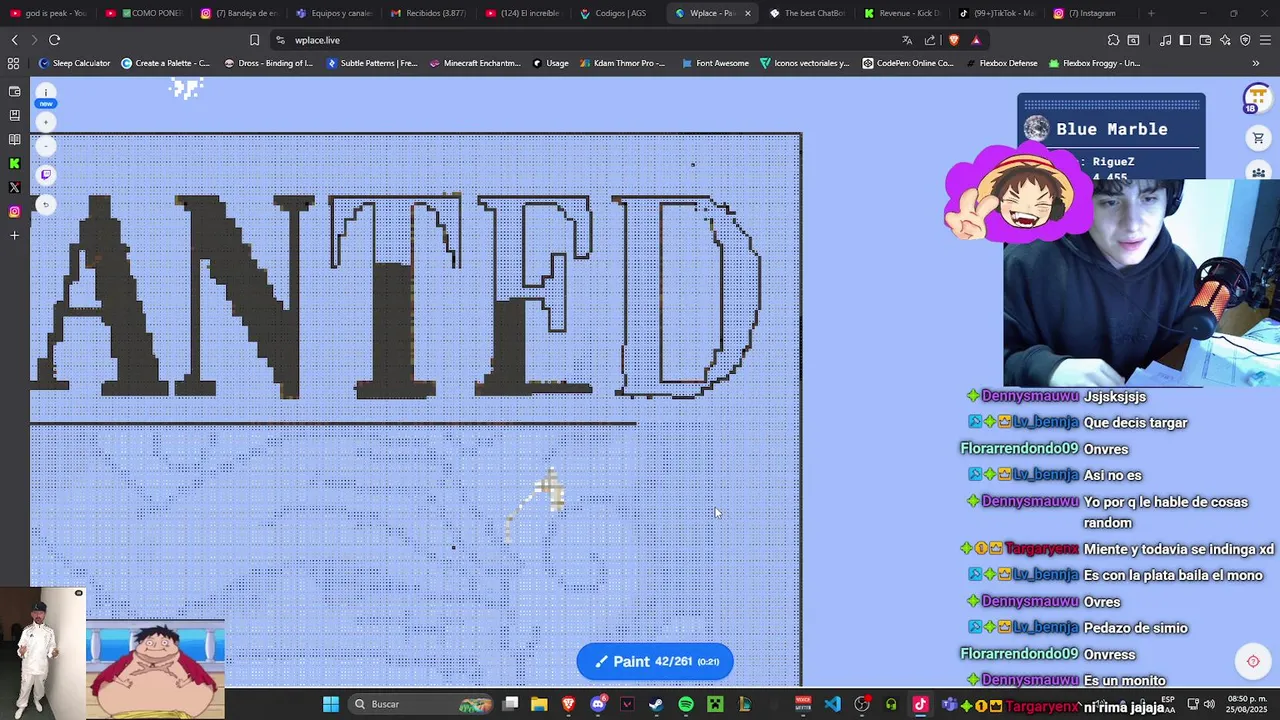
Task: Open the Instagram sidebar shortcut
Action: pyautogui.click(x=14, y=211)
